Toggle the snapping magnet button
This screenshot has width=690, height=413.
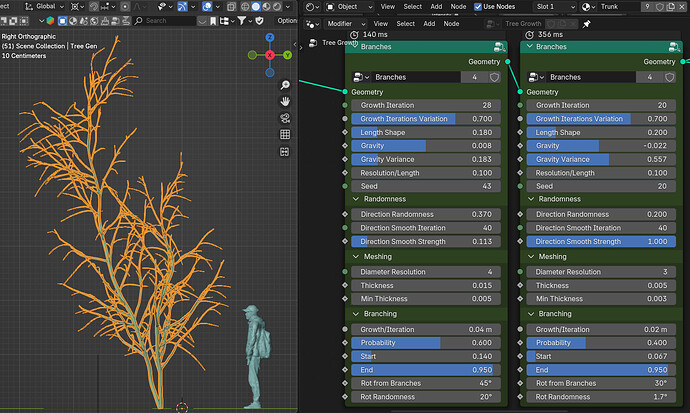click(x=93, y=7)
